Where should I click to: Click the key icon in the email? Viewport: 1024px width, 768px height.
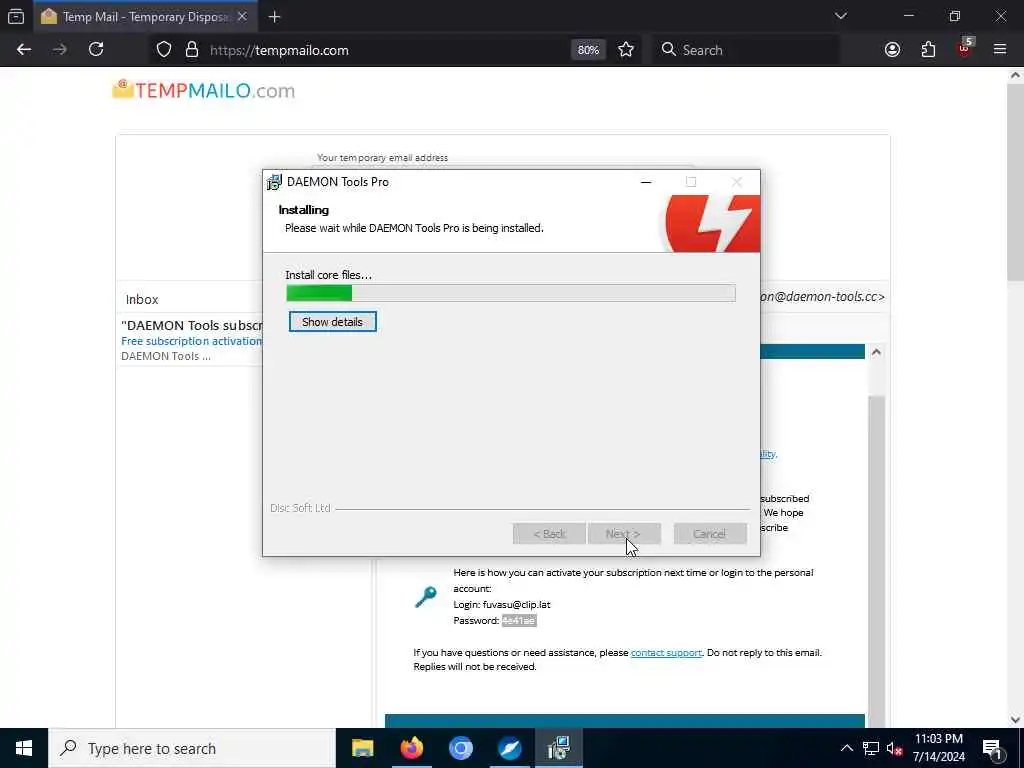coord(425,597)
